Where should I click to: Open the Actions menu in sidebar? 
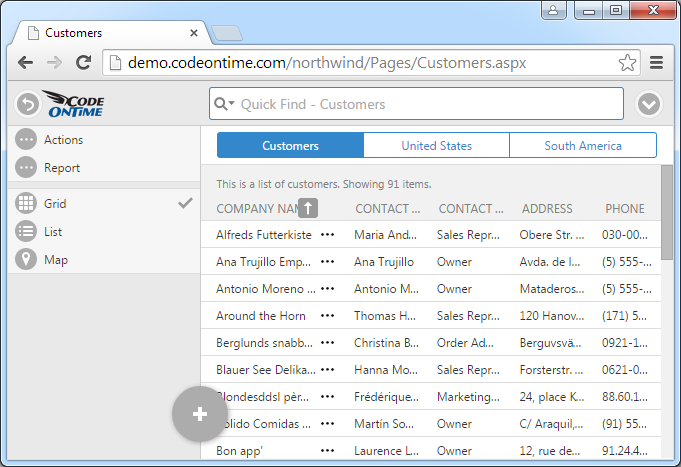(x=27, y=140)
